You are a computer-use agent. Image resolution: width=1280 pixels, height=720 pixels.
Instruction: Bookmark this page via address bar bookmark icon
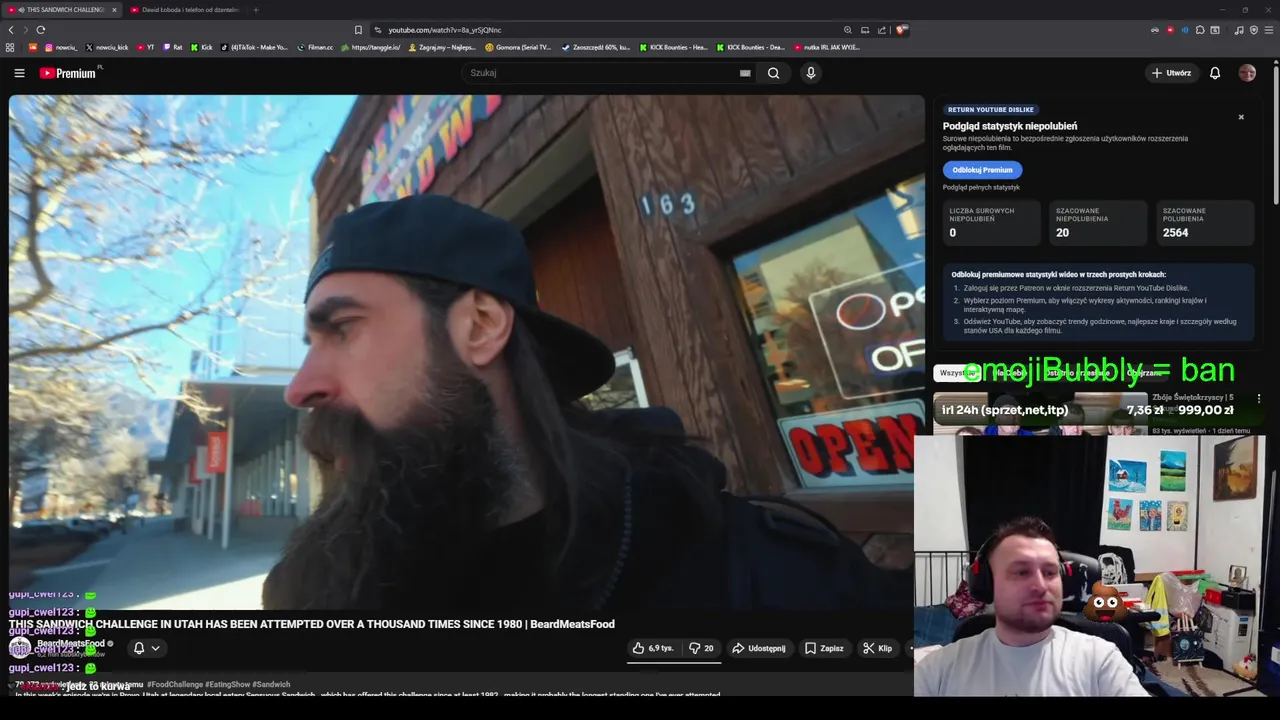coord(358,30)
